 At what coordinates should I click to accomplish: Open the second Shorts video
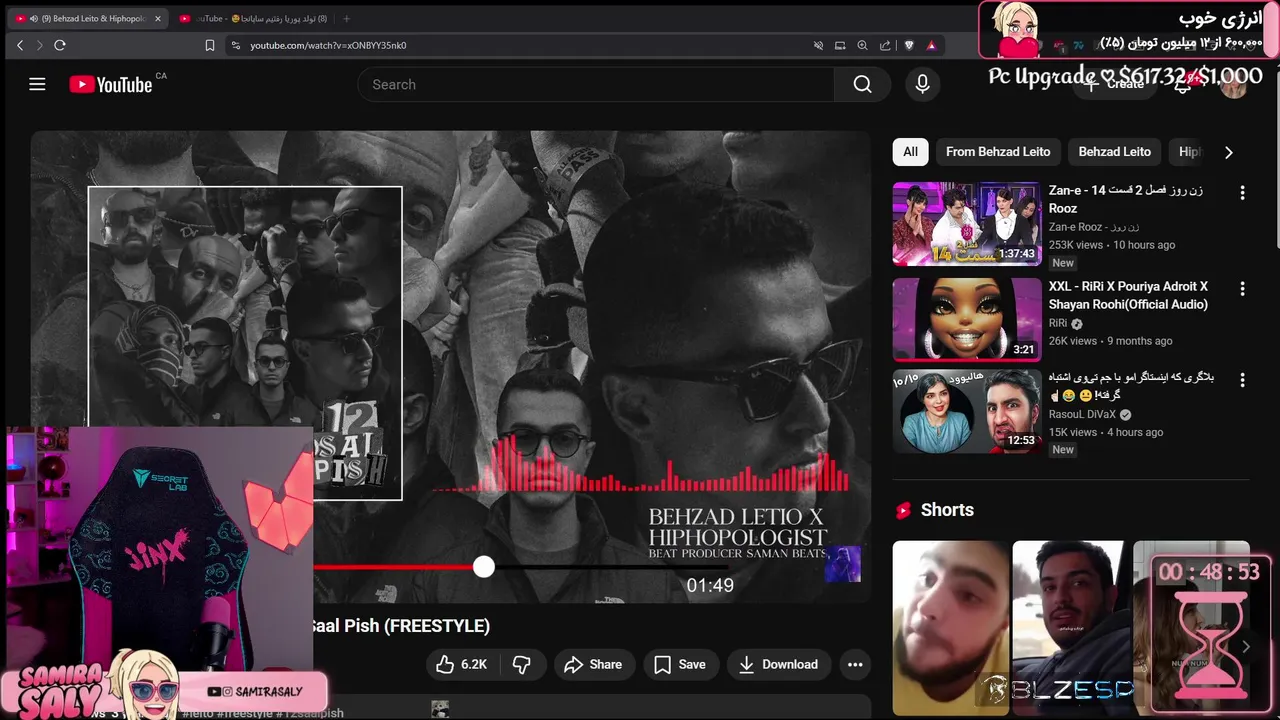point(1070,628)
